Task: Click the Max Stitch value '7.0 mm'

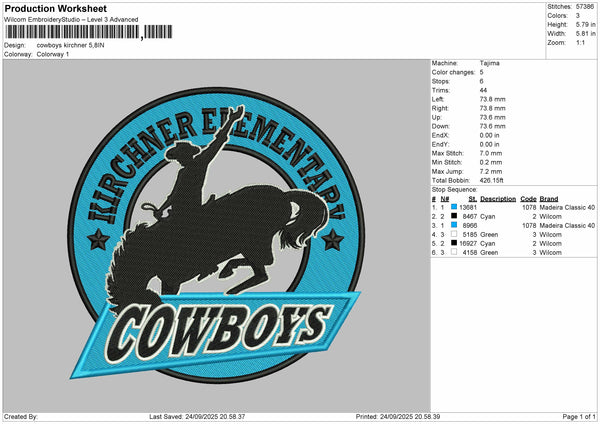Action: point(491,153)
